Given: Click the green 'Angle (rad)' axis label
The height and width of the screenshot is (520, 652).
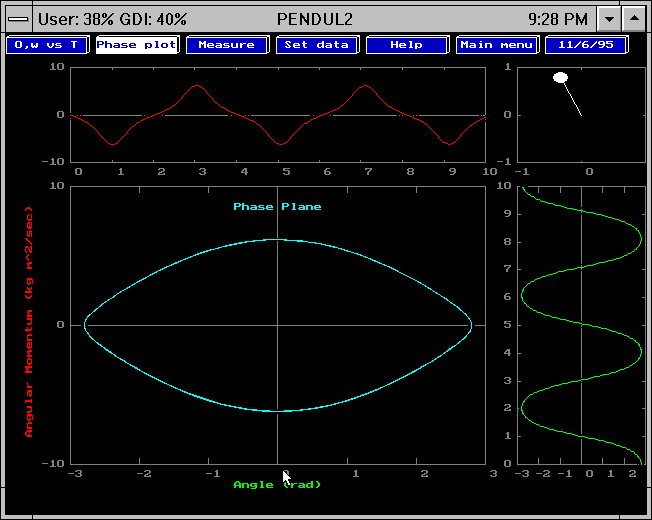Looking at the screenshot, I should pos(277,485).
